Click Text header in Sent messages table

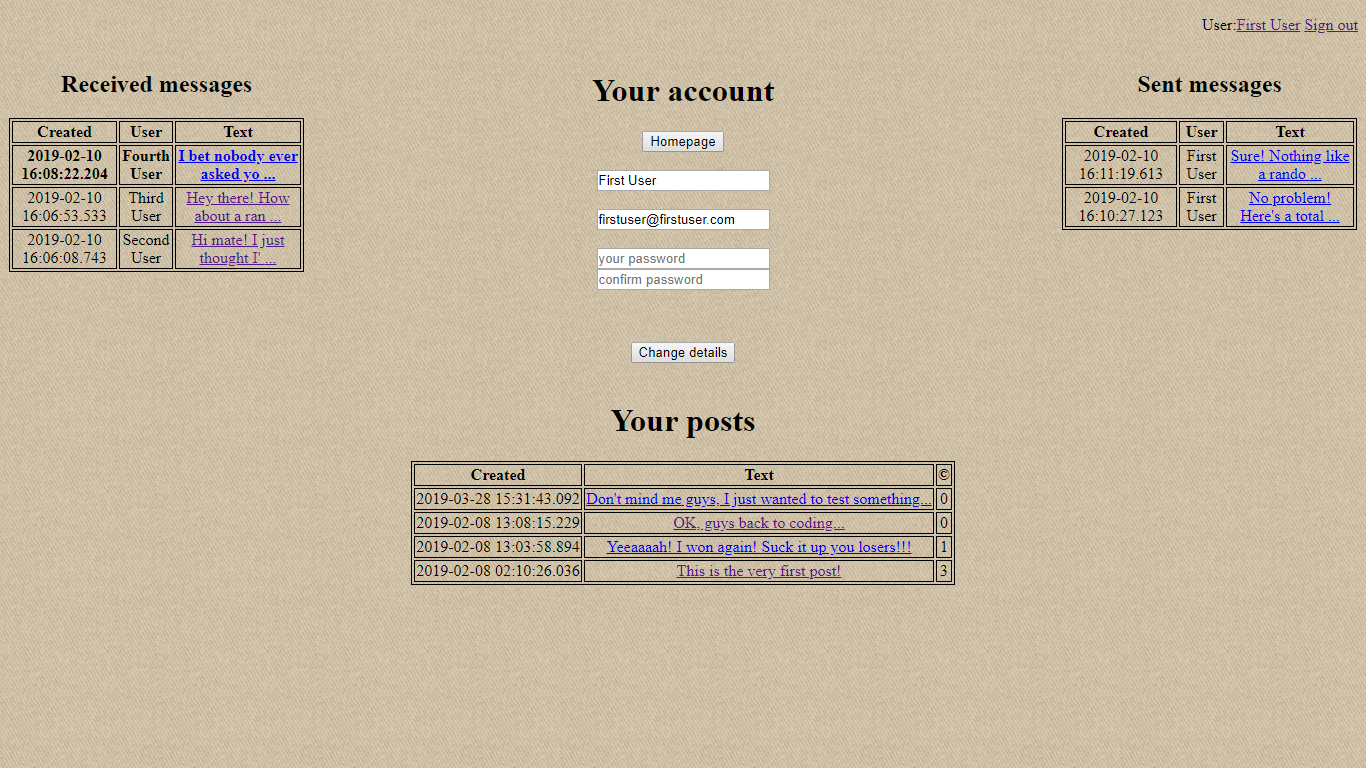(x=1290, y=132)
